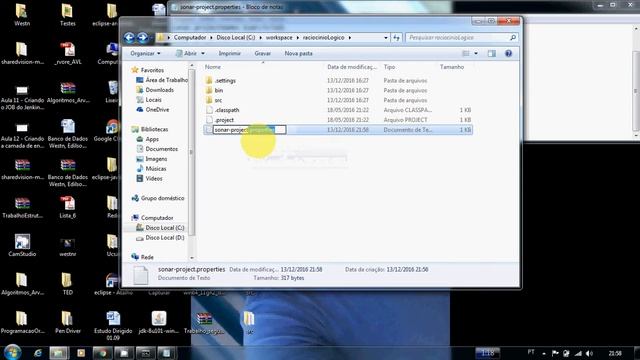This screenshot has height=360, width=640.
Task: Select the CamStudio desktop icon
Action: coord(22,245)
